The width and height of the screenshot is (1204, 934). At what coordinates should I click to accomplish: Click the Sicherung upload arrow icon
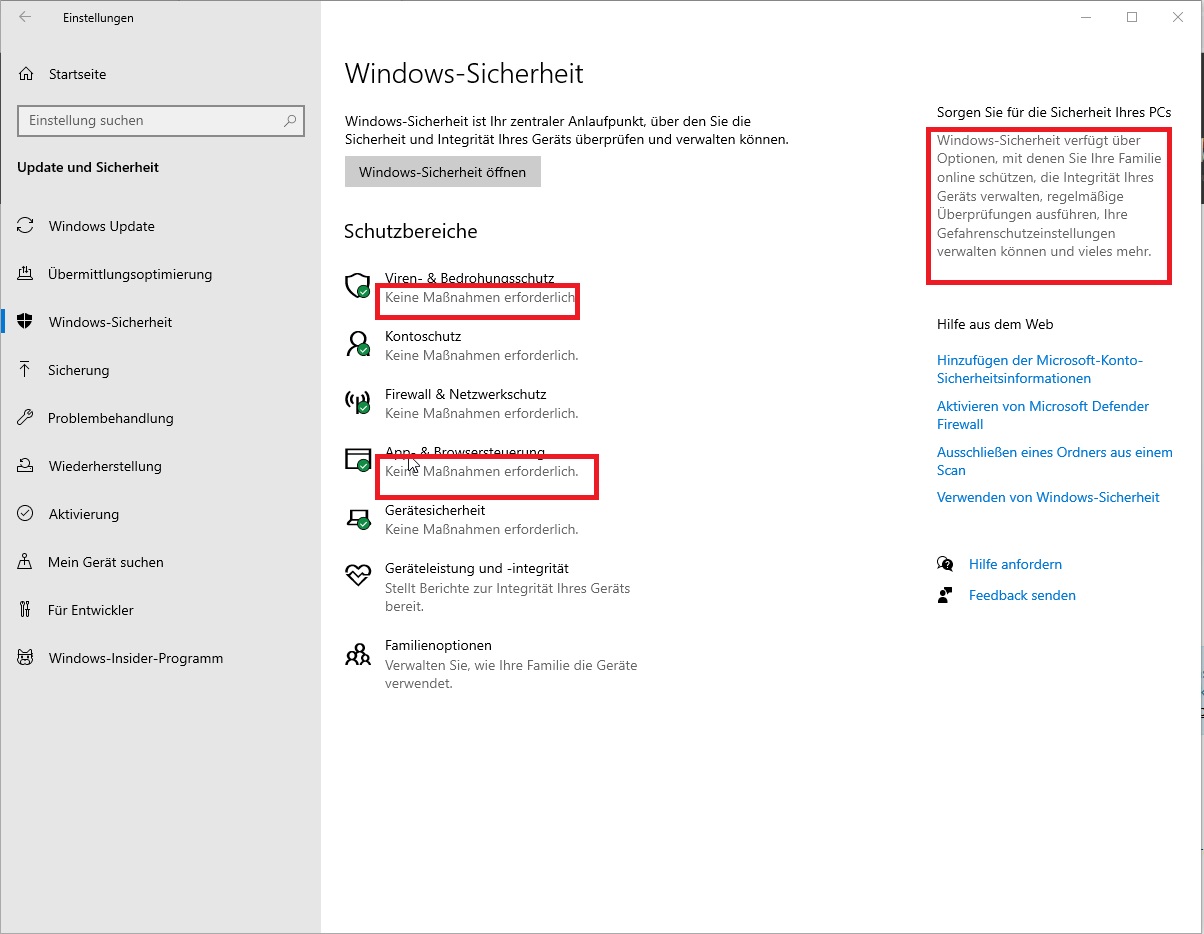coord(26,370)
